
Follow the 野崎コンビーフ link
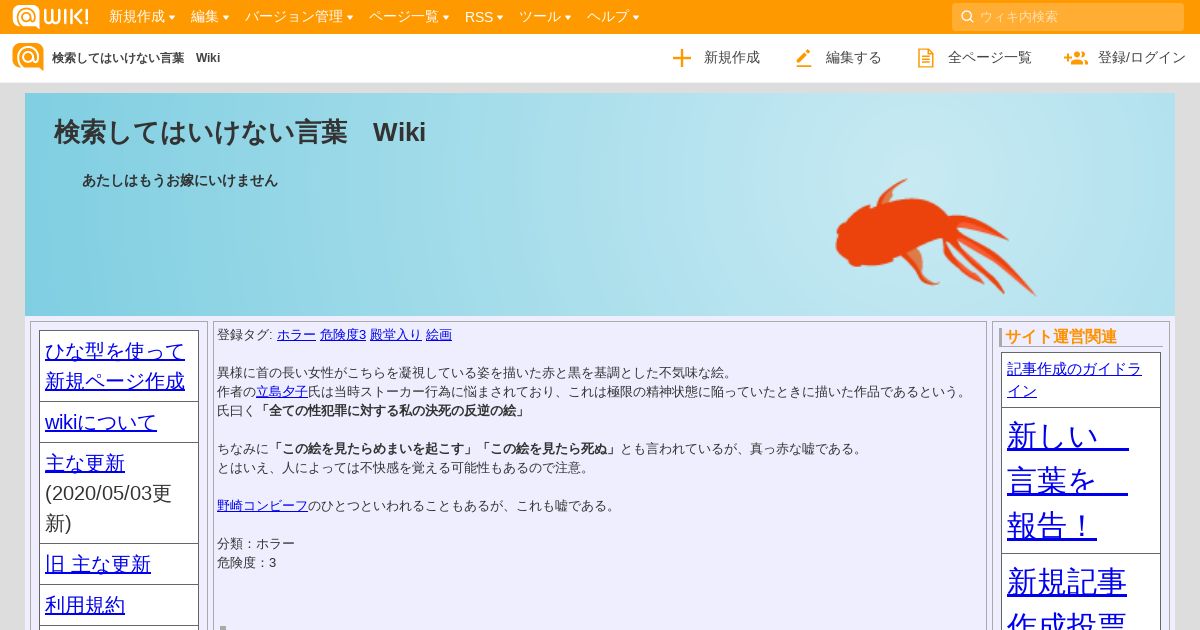click(x=262, y=506)
